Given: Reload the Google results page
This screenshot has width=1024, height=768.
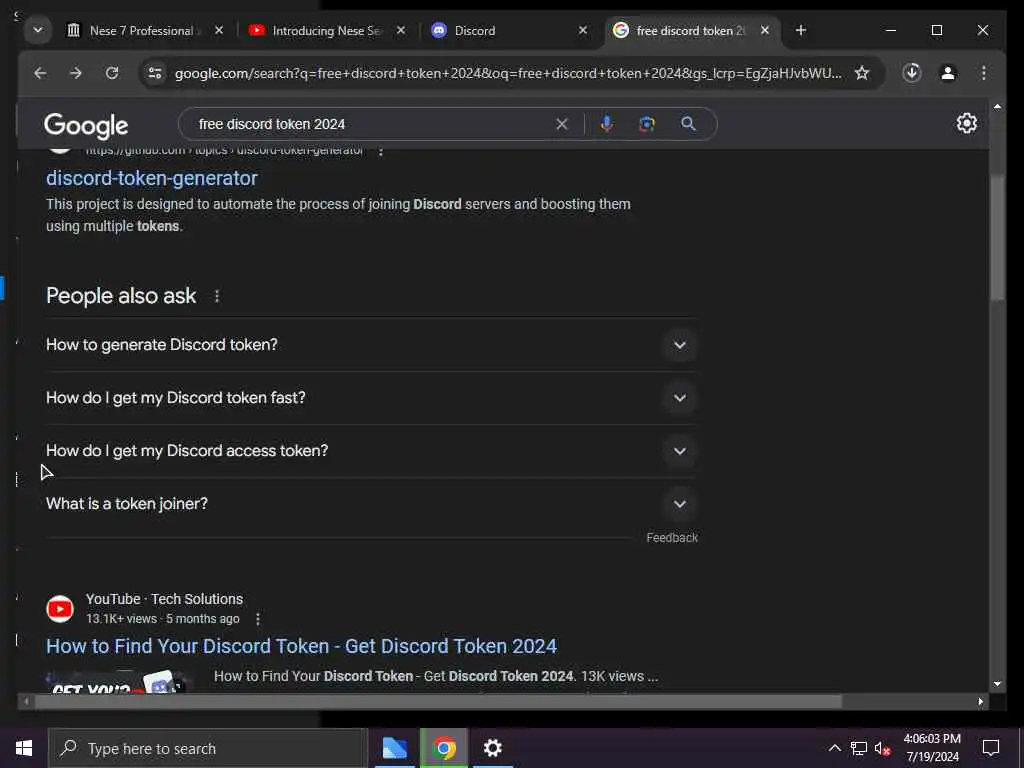Looking at the screenshot, I should [x=112, y=73].
